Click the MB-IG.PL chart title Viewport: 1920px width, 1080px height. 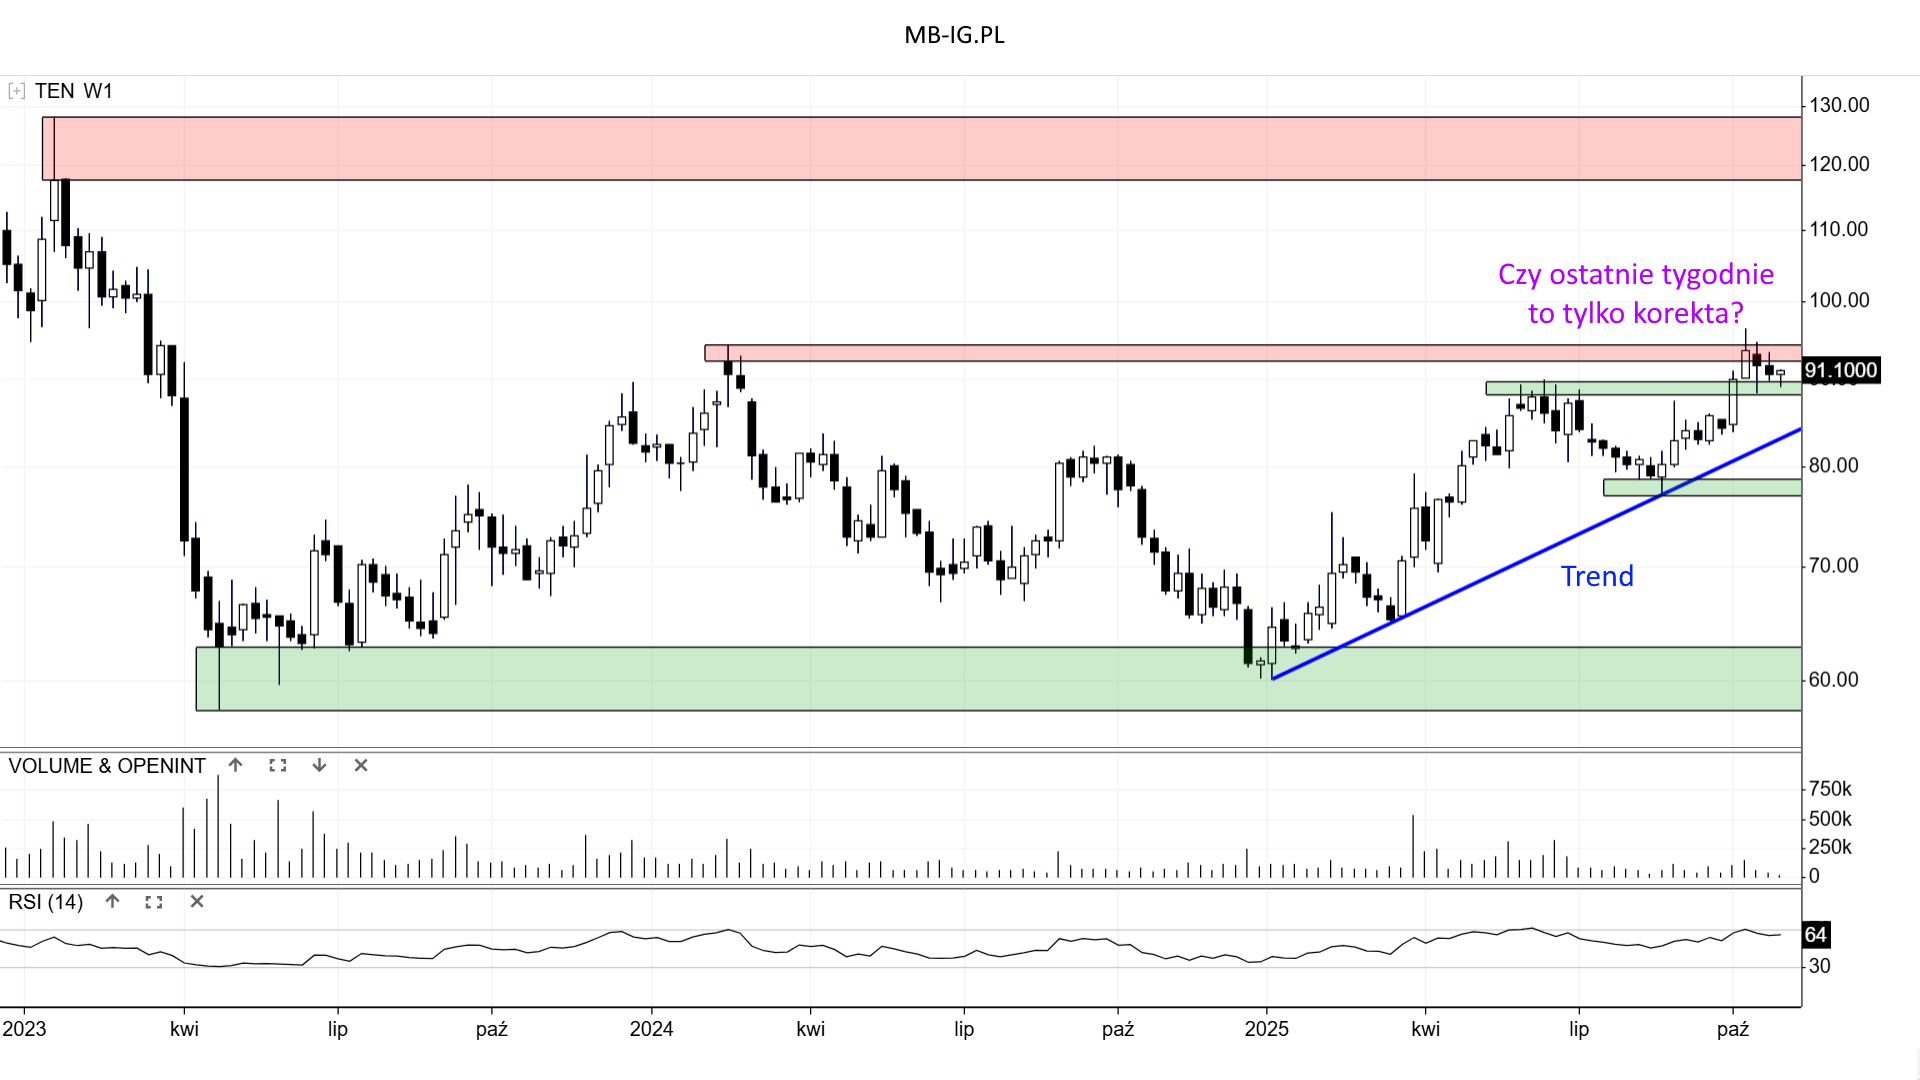pos(954,35)
